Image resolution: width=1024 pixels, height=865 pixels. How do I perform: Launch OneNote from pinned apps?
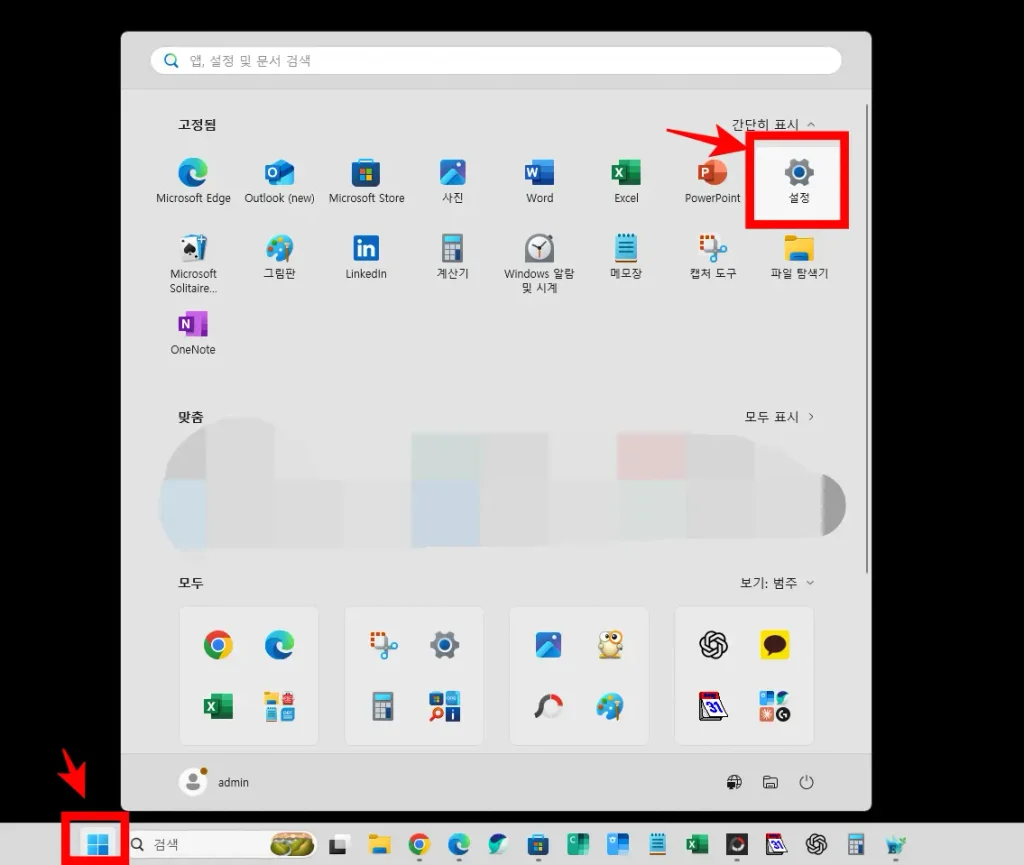tap(193, 333)
